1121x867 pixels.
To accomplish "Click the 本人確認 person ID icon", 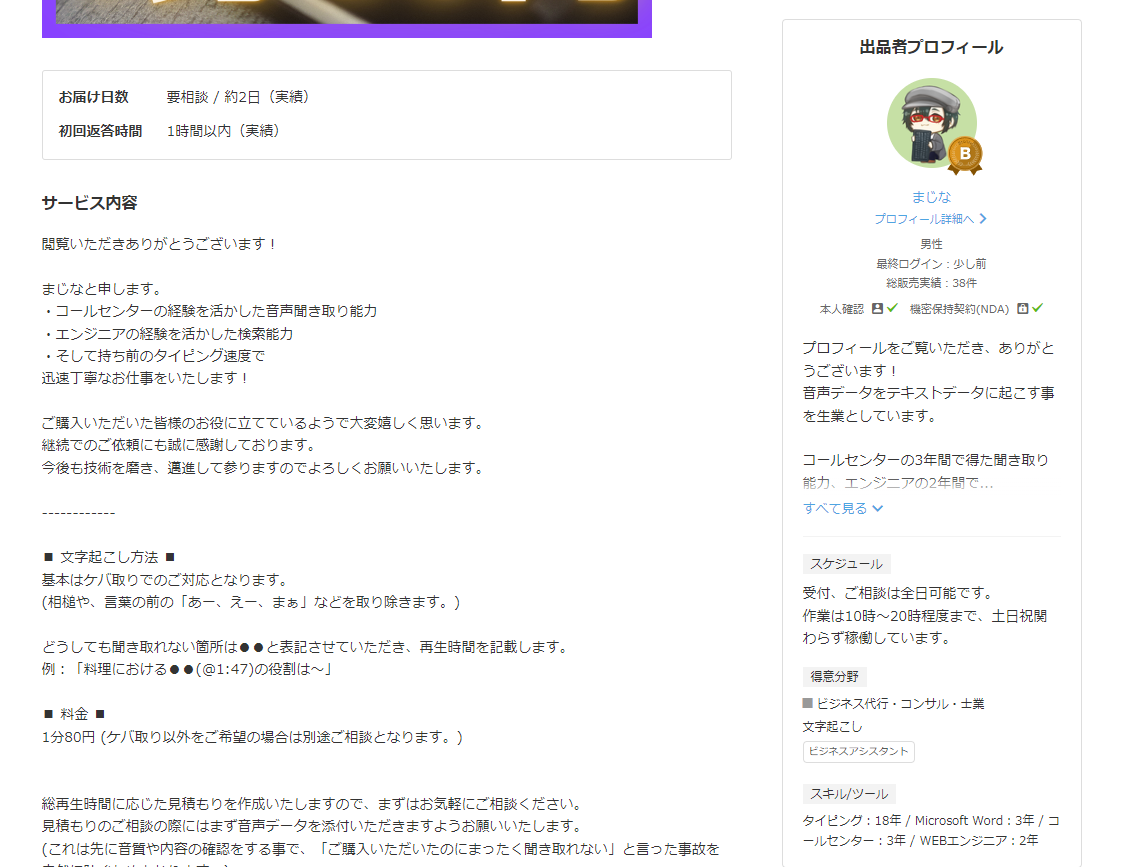I will tap(877, 309).
